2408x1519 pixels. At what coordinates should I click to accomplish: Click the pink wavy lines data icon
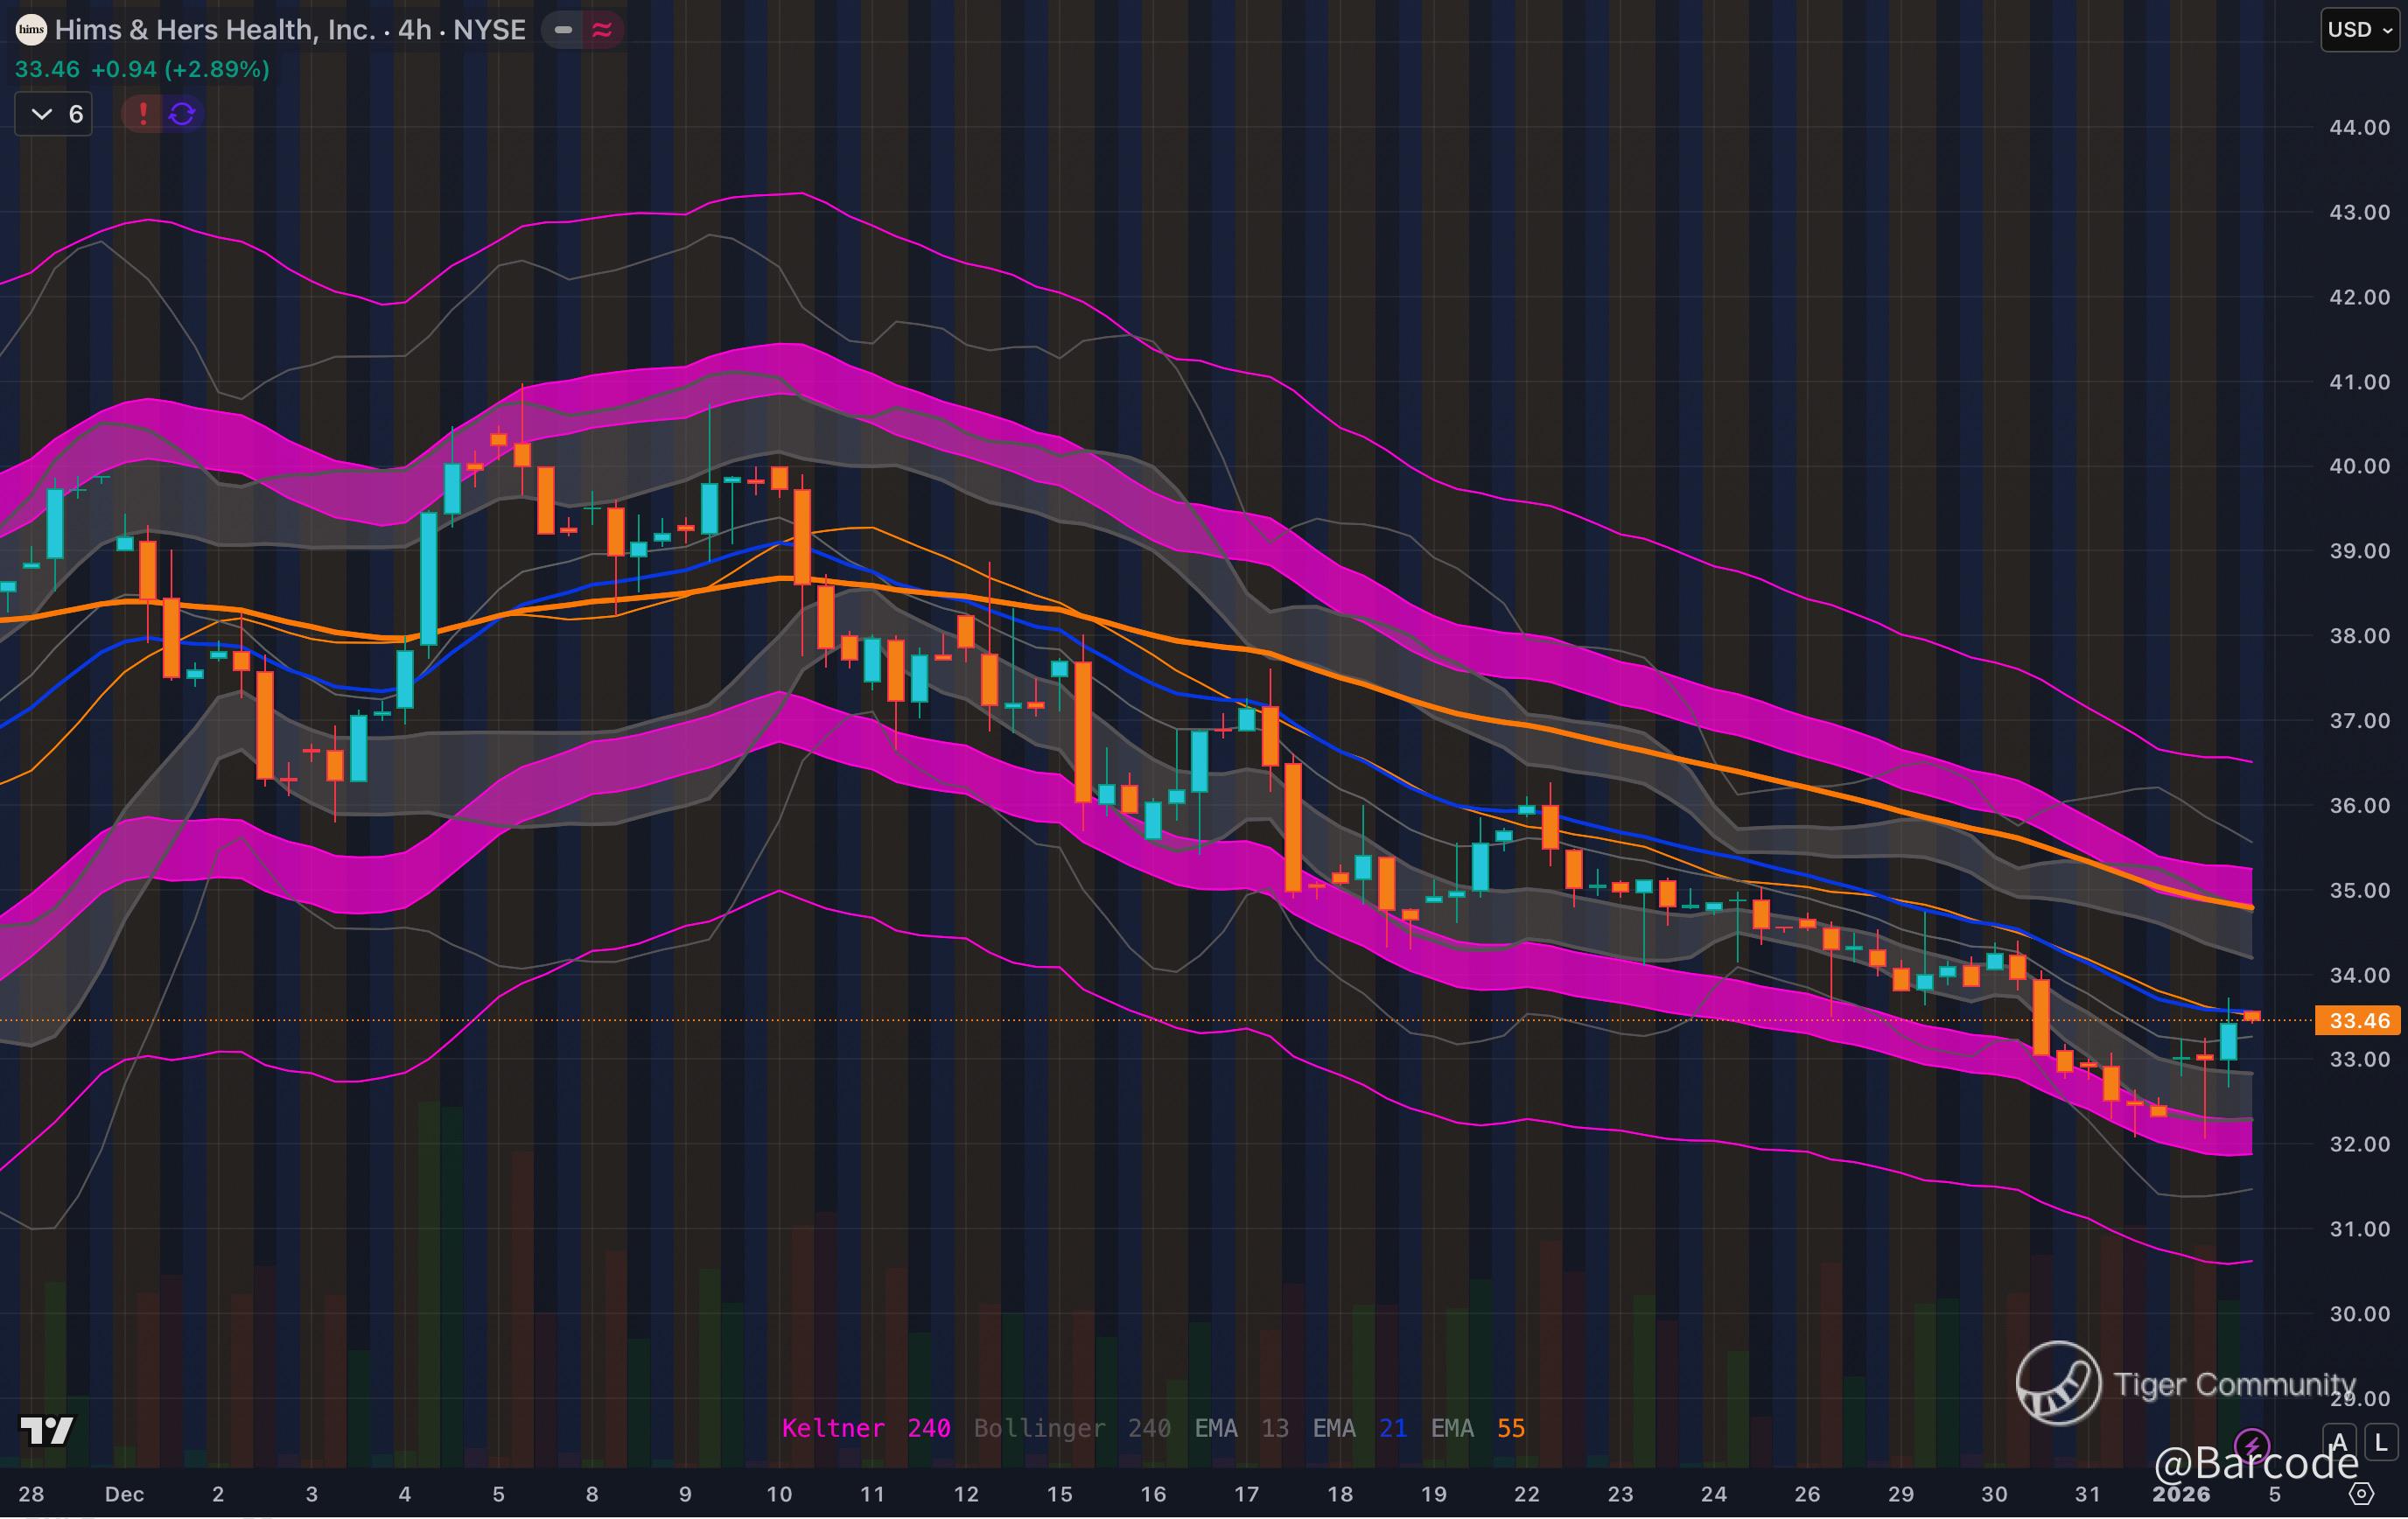pyautogui.click(x=602, y=30)
